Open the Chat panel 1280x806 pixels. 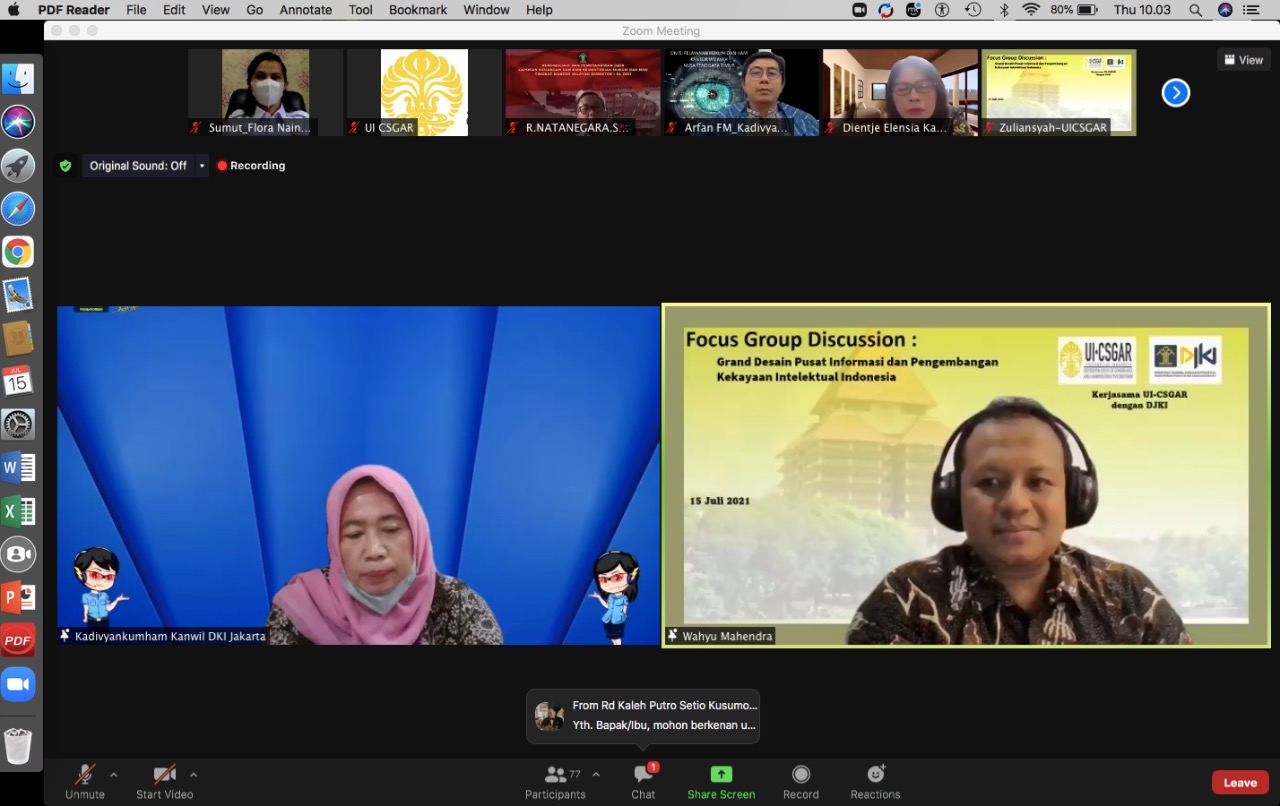(643, 775)
